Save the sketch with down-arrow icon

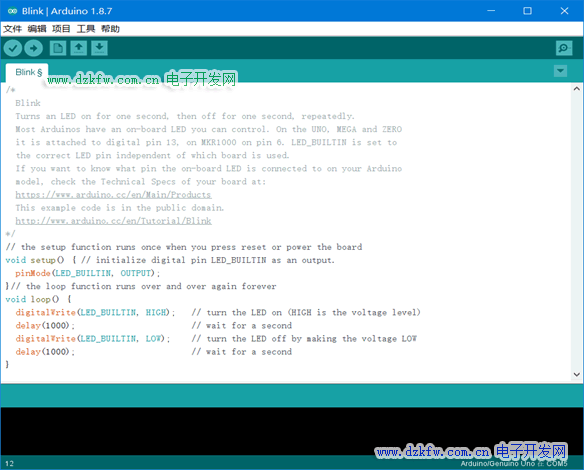[99, 48]
